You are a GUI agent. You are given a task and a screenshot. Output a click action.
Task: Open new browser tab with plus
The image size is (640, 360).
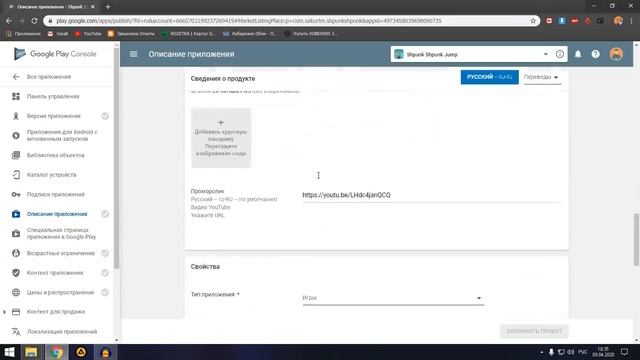pos(108,7)
